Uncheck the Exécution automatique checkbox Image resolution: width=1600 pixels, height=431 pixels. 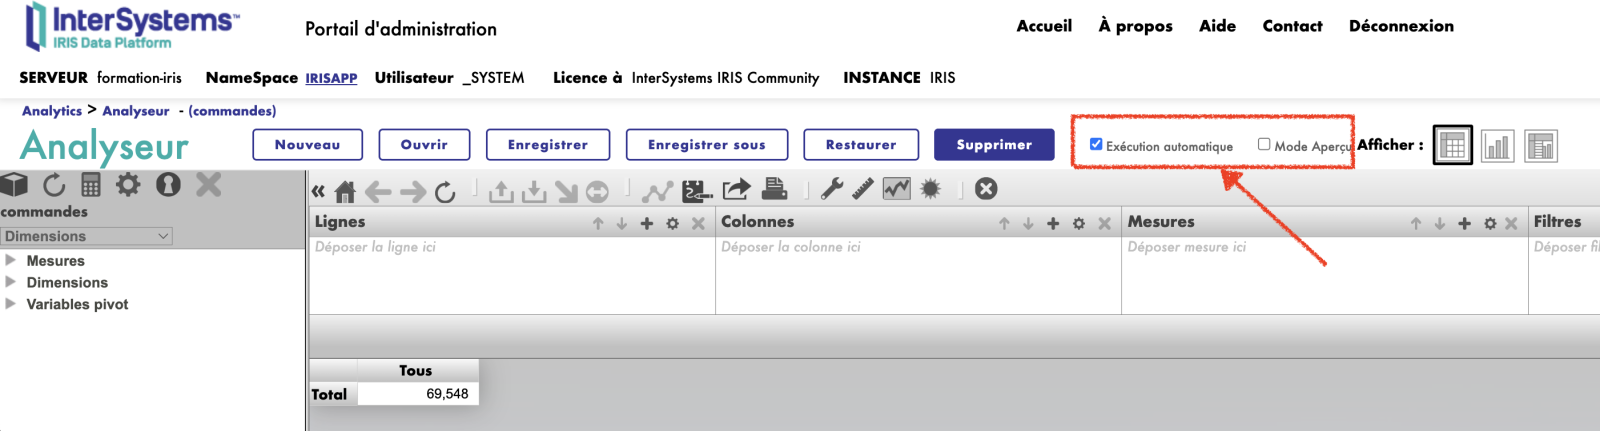tap(1096, 145)
